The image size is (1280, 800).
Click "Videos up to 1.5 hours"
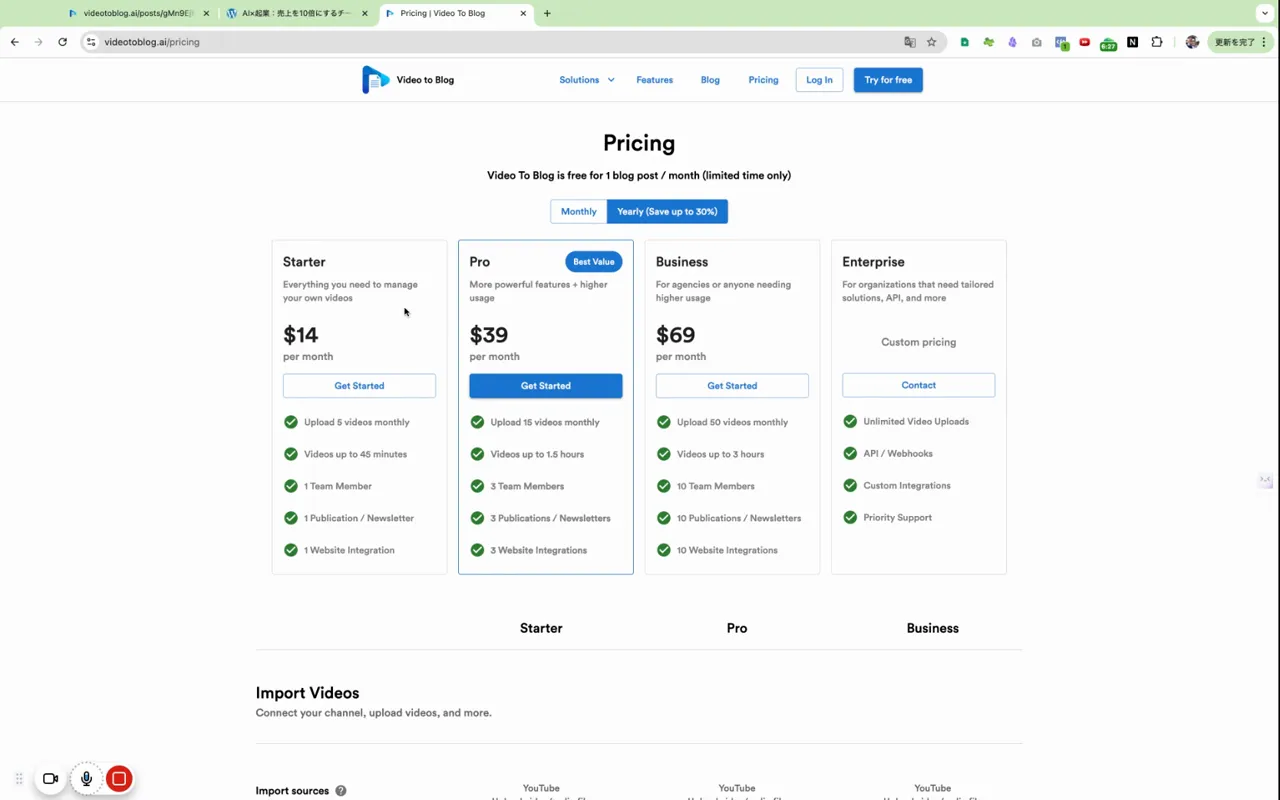[537, 454]
